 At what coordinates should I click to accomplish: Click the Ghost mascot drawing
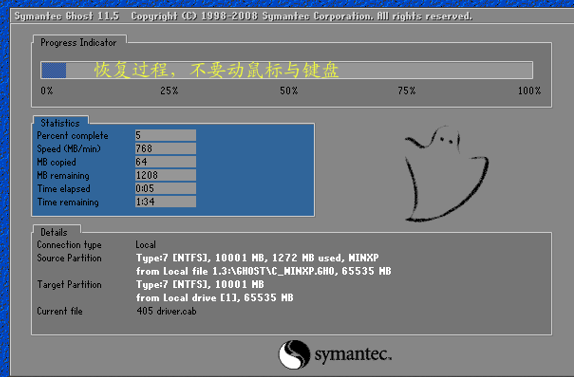447,174
